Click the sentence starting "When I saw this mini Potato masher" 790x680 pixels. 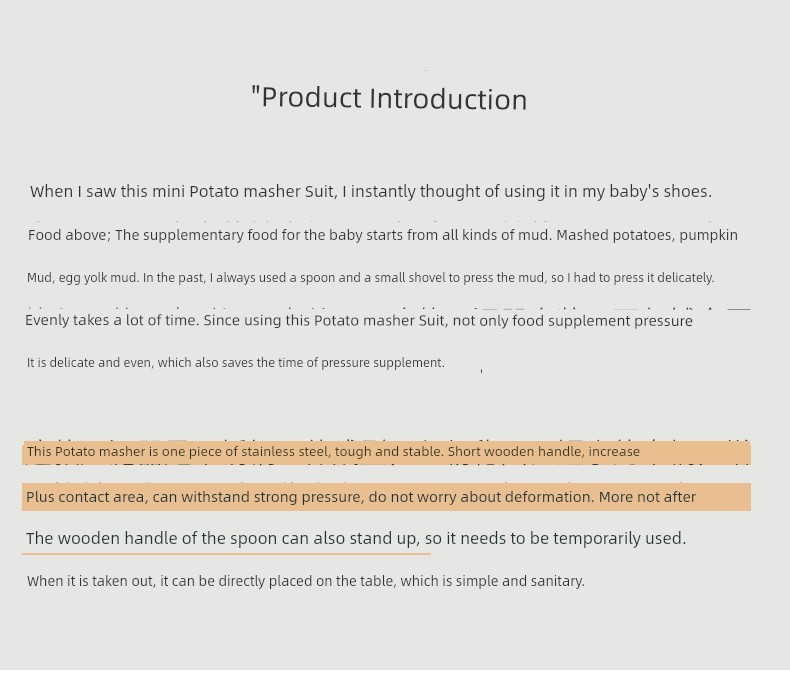[x=371, y=191]
